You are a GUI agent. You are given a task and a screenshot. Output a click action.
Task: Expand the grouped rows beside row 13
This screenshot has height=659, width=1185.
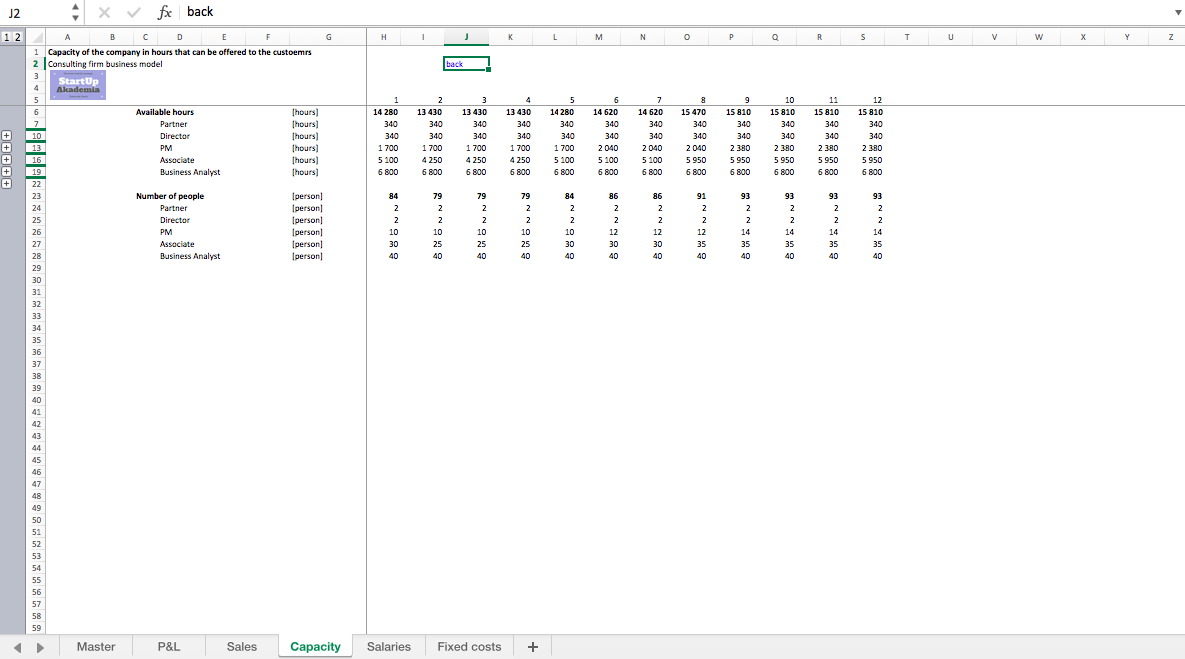[x=7, y=147]
